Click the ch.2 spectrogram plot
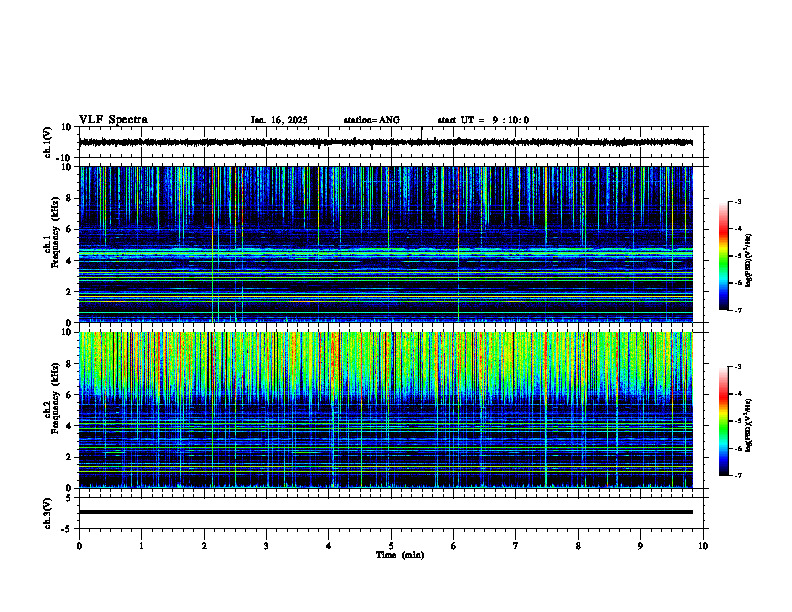This screenshot has height=612, width=792. 385,410
